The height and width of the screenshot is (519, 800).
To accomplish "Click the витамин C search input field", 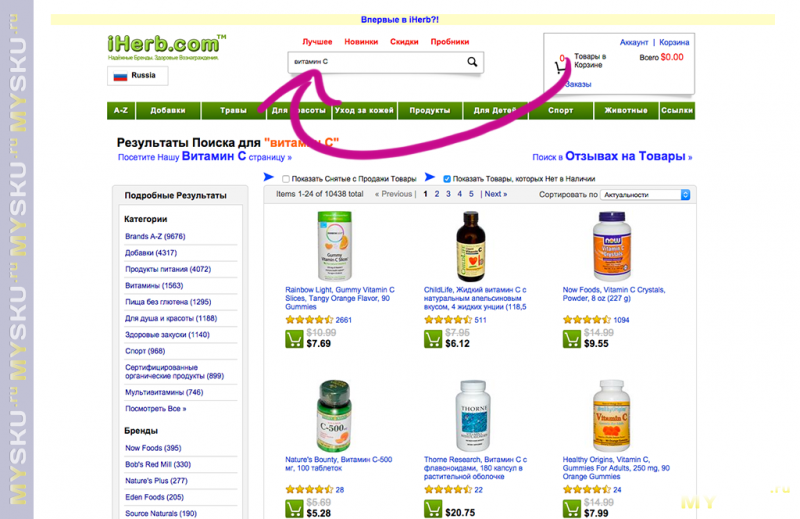I will 378,62.
